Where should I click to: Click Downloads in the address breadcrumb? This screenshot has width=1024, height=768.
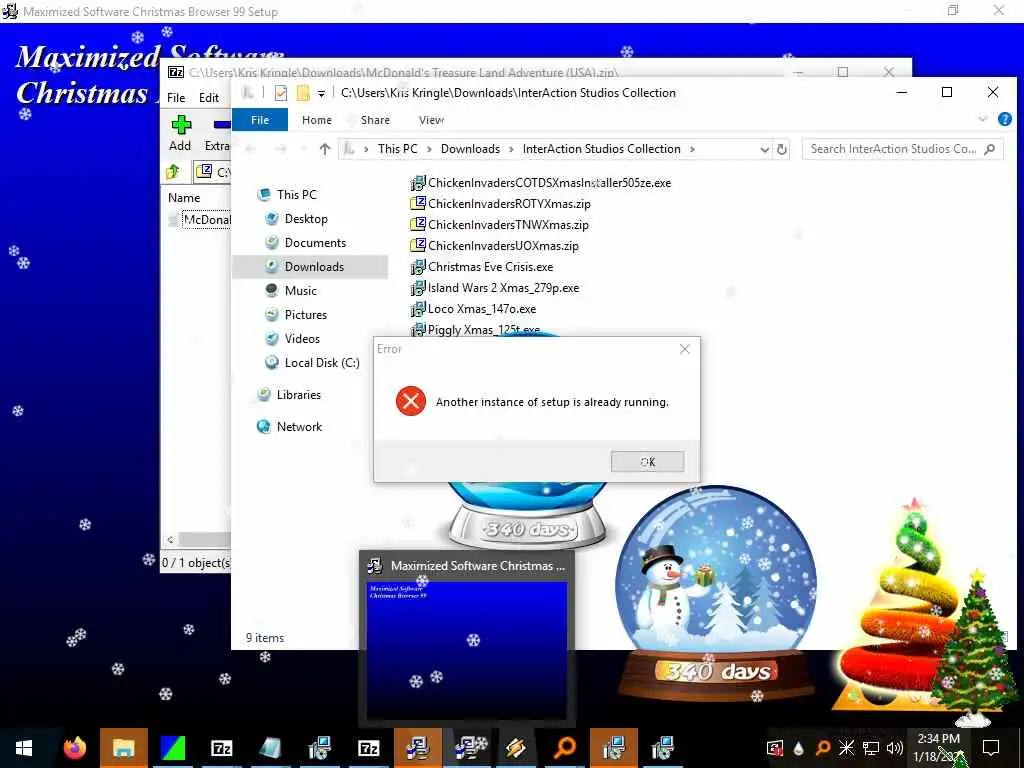[x=470, y=149]
